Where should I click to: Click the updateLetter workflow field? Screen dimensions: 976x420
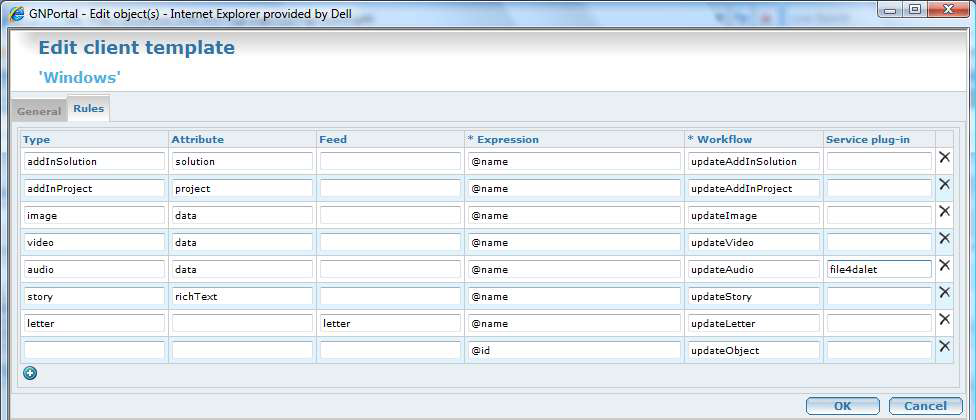(754, 324)
